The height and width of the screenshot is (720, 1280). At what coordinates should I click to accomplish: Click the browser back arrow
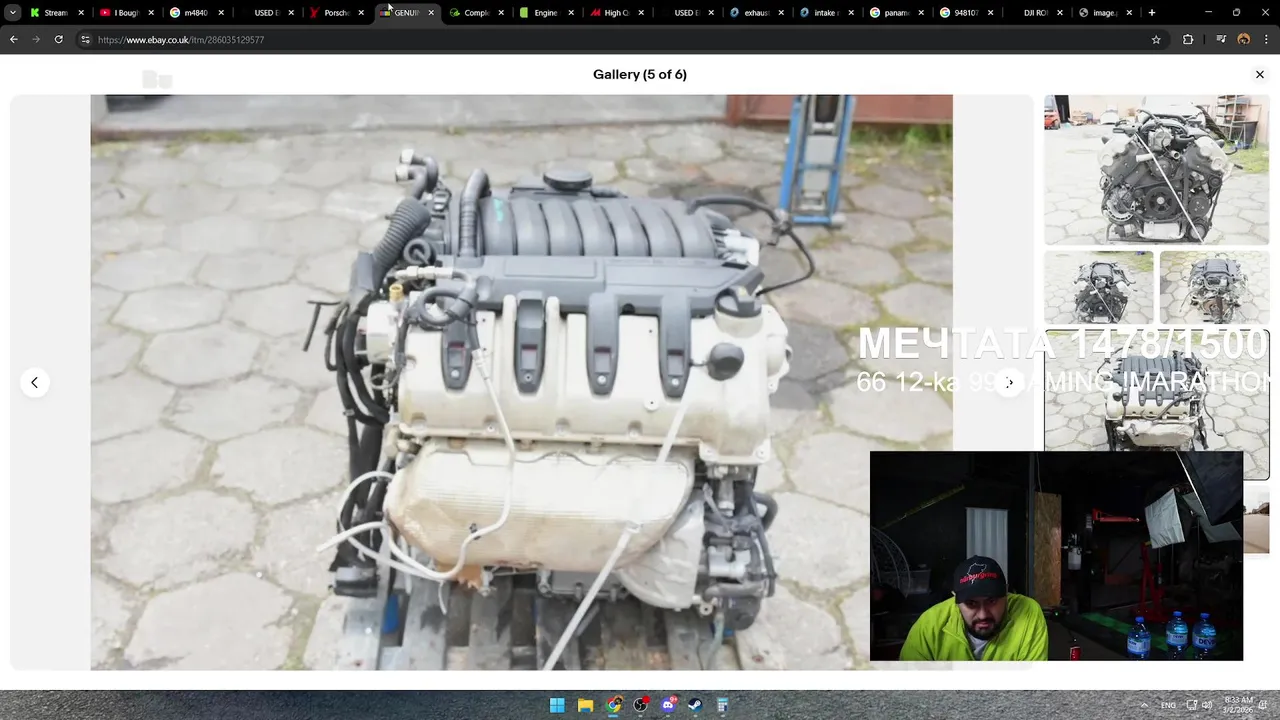click(14, 39)
